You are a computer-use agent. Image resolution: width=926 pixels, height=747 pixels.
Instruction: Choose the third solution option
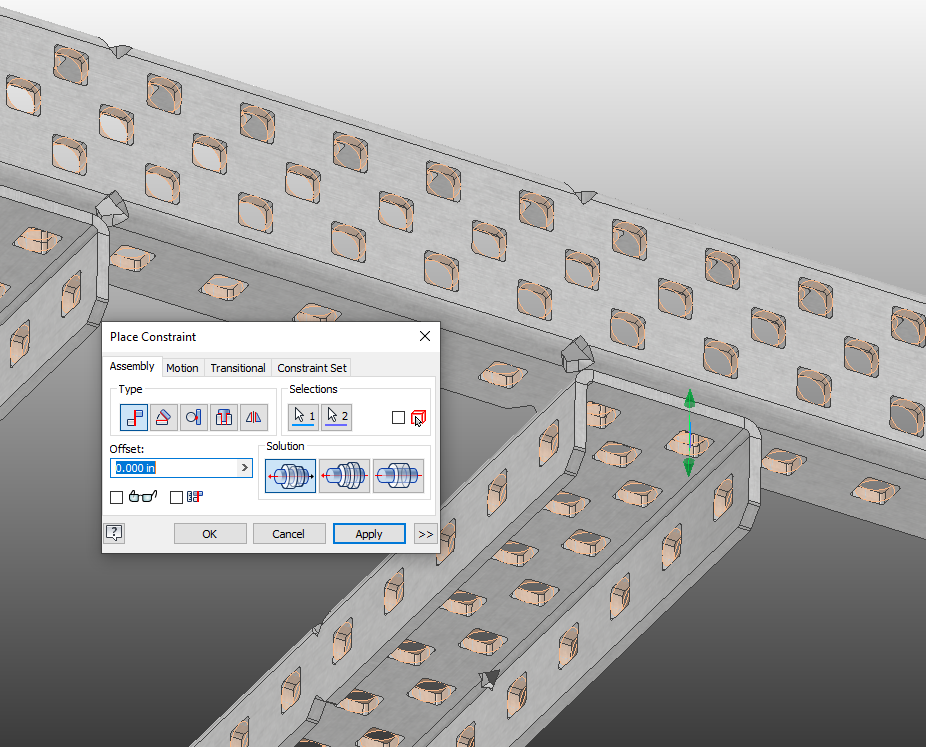pos(398,476)
